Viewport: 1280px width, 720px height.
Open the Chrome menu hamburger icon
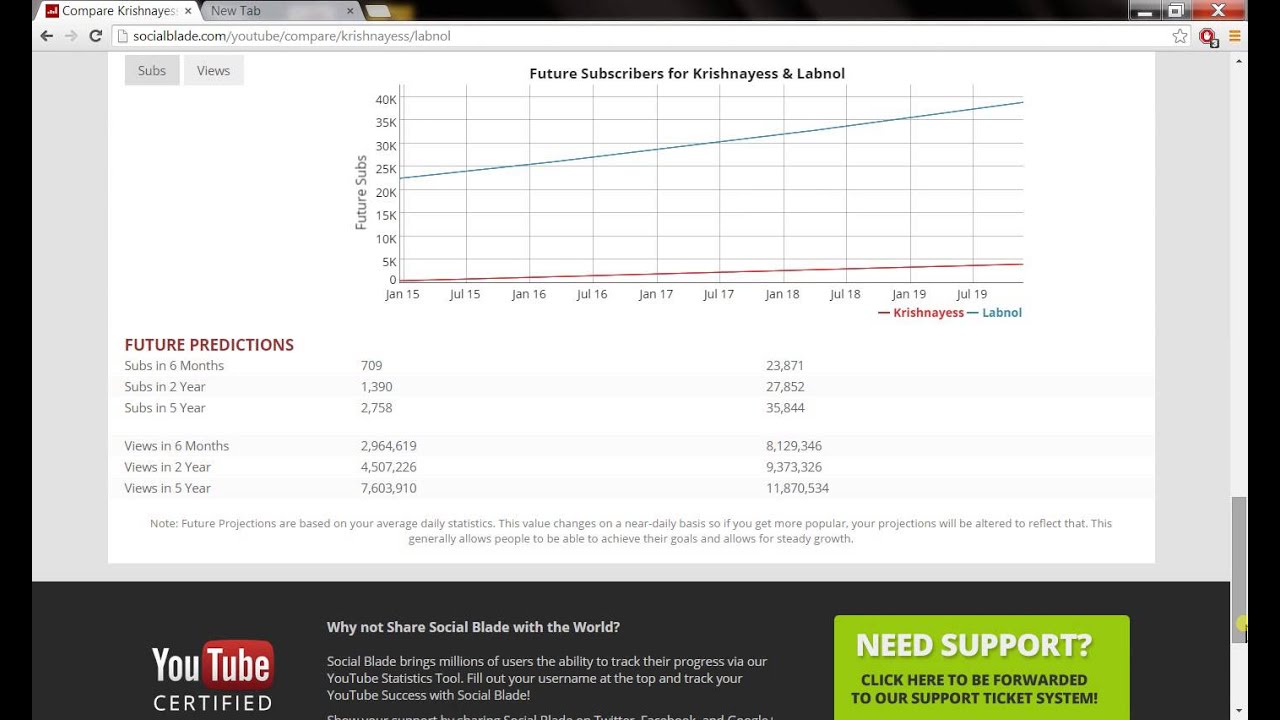coord(1235,36)
